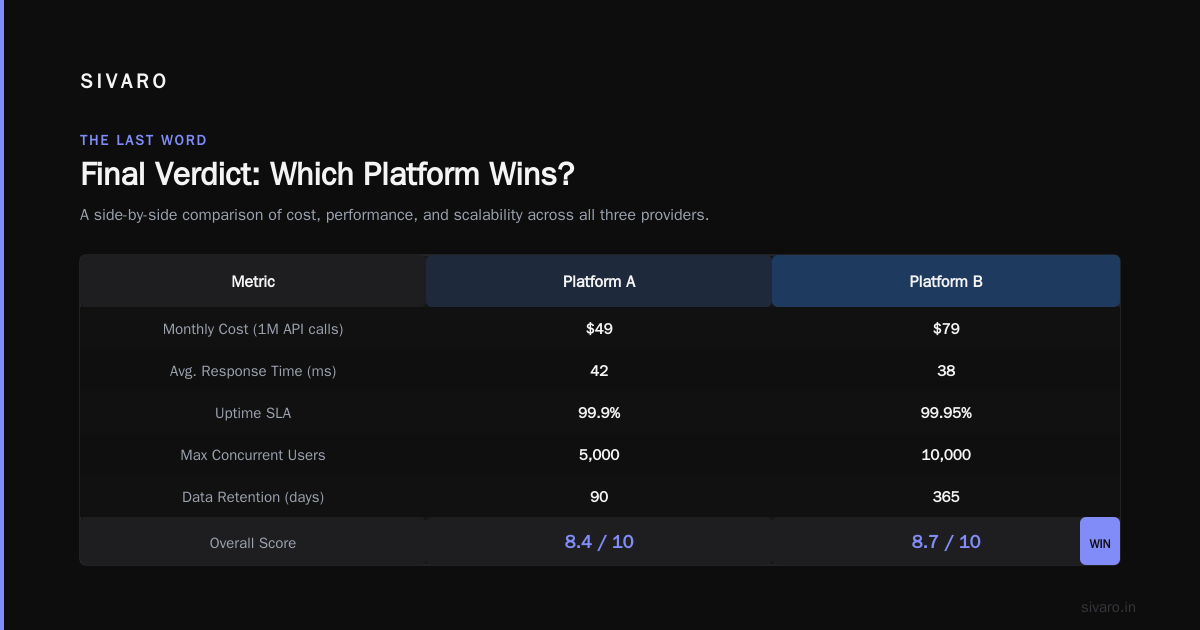Click Platform A's 8.4 / 10 score

tap(599, 542)
